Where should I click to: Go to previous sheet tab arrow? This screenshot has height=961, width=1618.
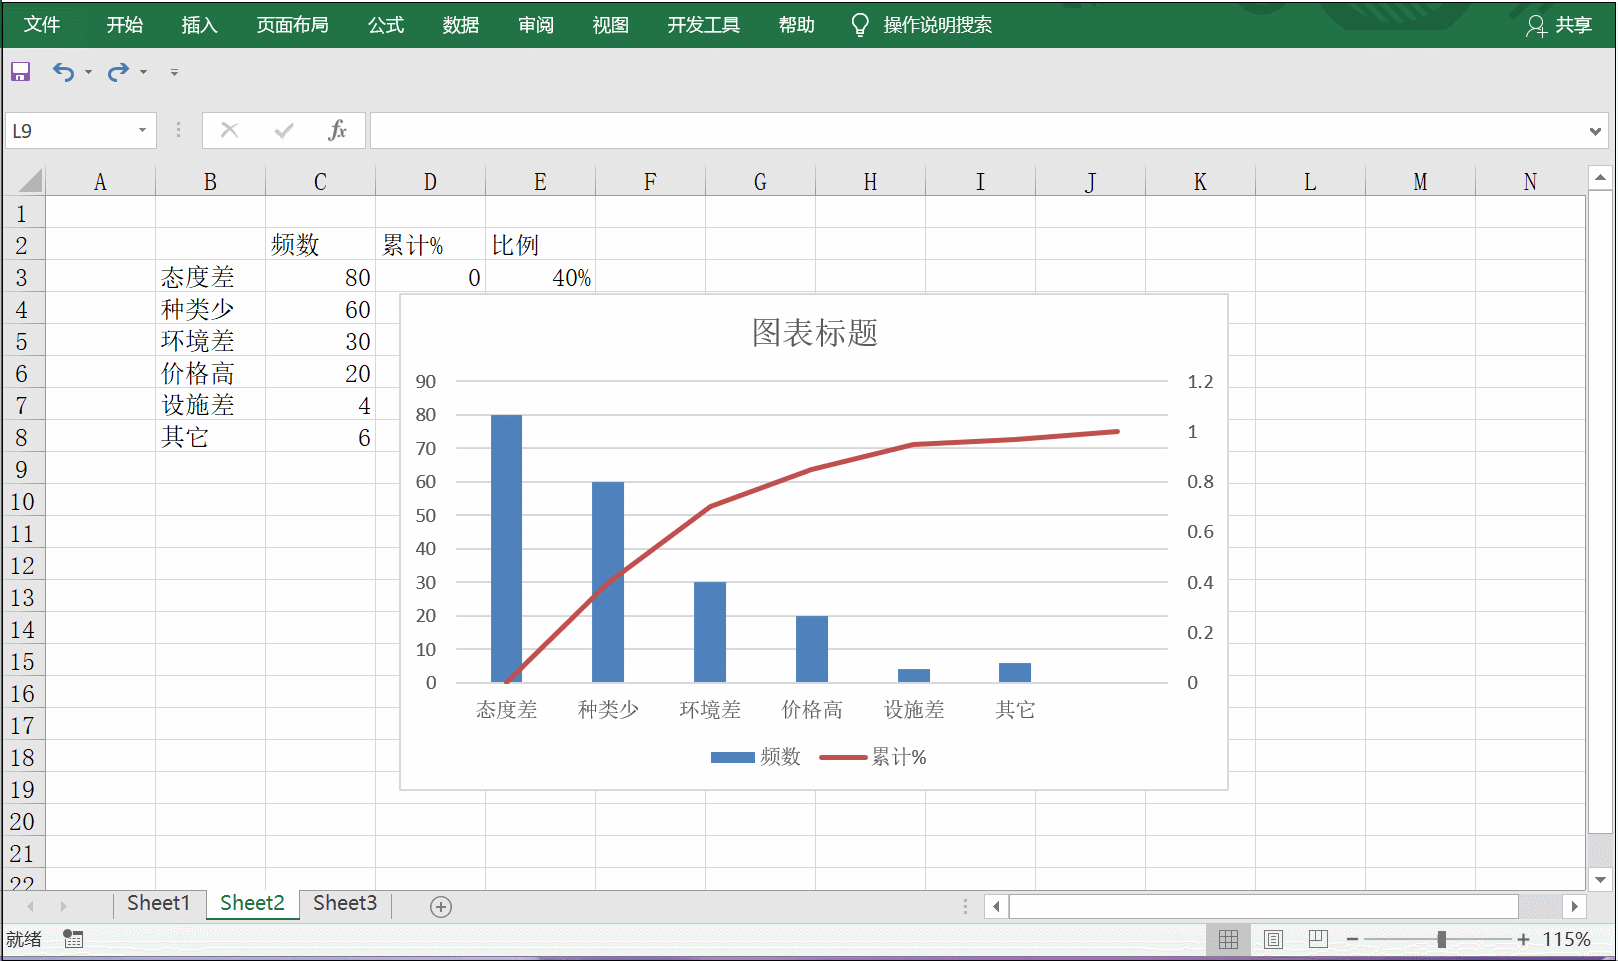click(31, 906)
